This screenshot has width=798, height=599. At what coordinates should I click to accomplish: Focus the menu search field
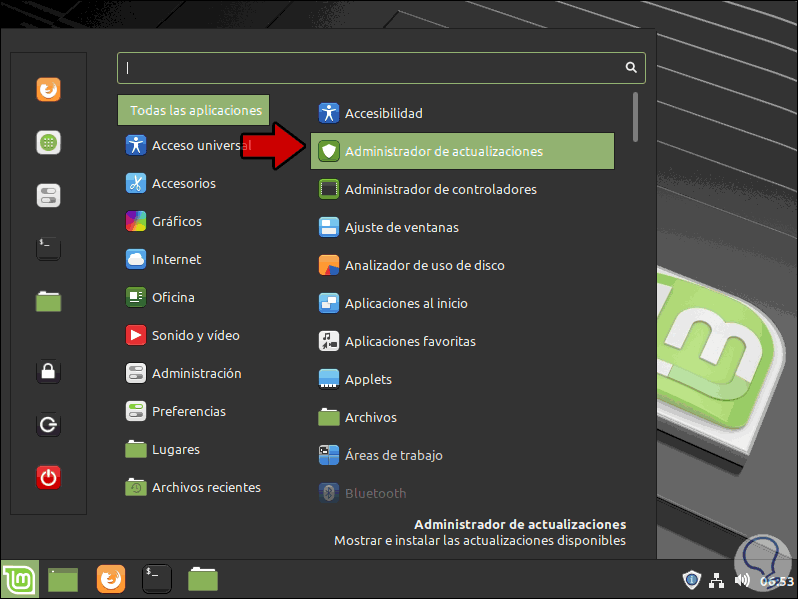point(381,68)
